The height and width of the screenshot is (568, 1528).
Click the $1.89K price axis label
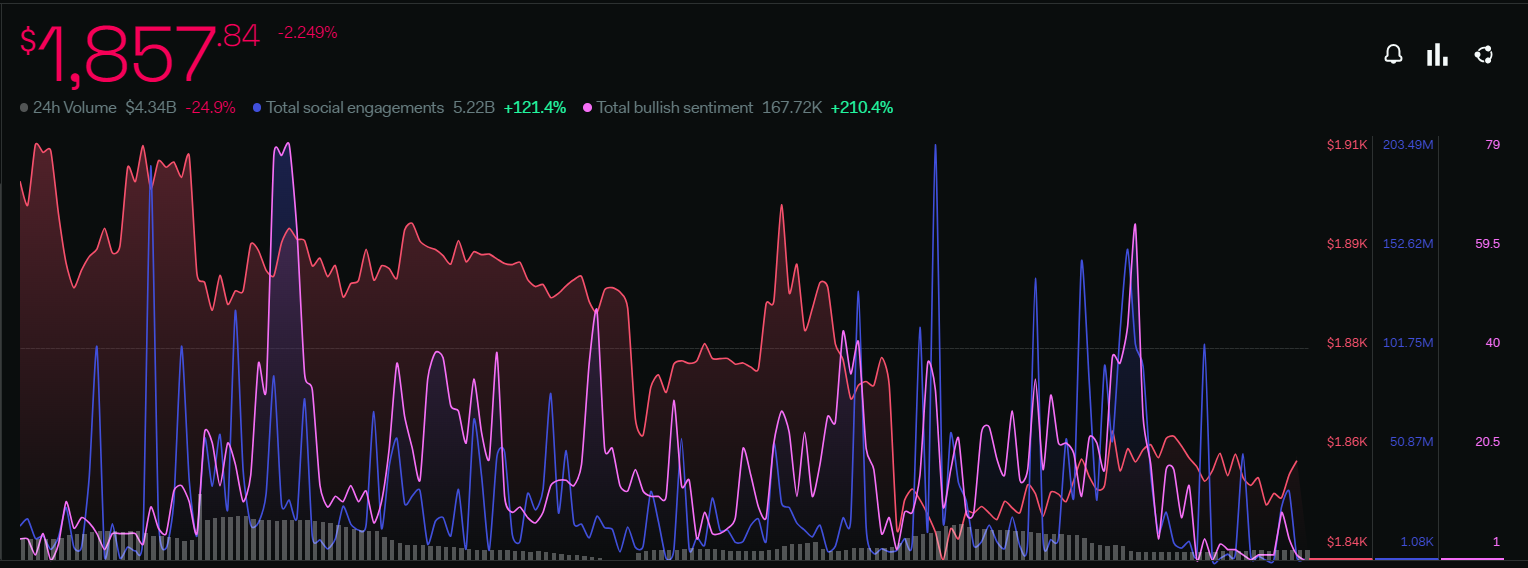click(x=1346, y=244)
